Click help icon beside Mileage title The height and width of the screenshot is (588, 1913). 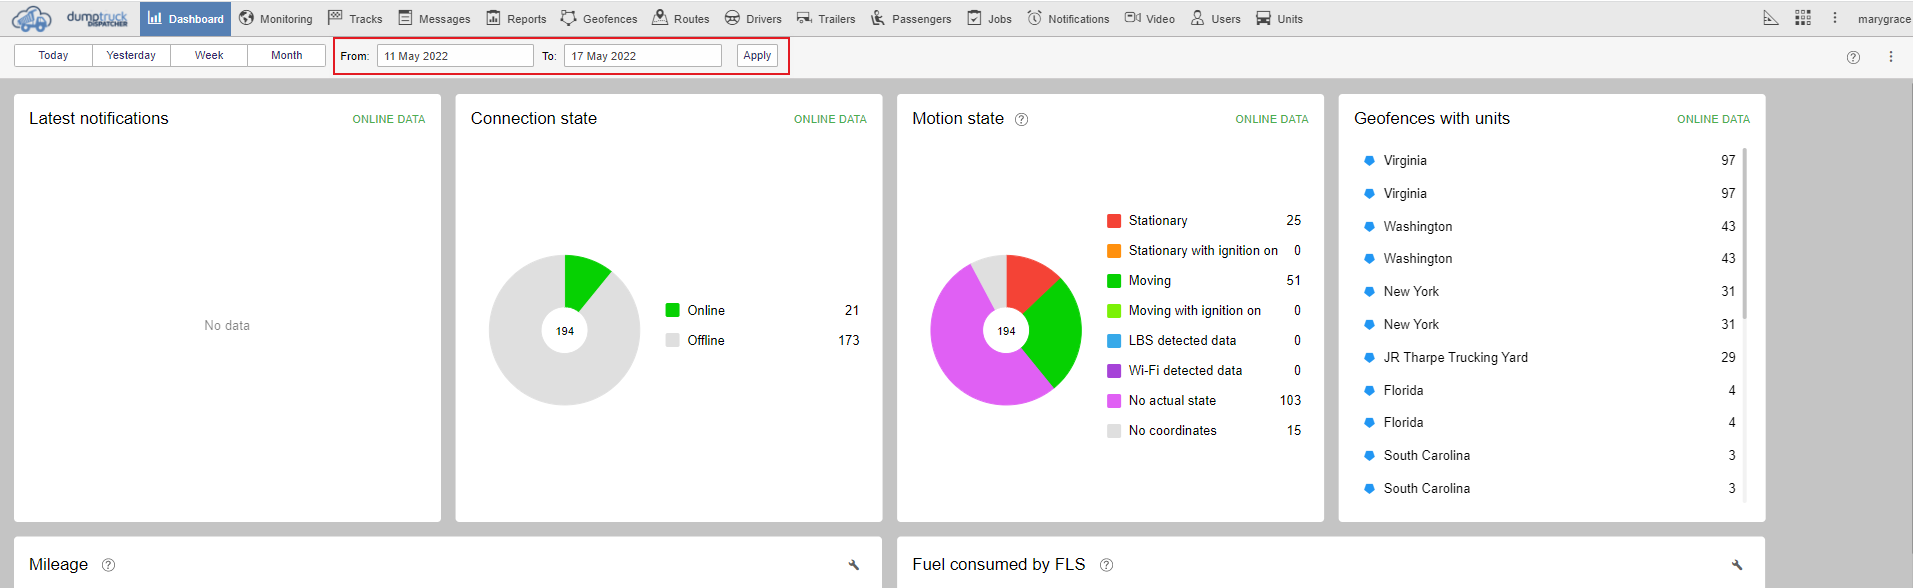click(108, 565)
